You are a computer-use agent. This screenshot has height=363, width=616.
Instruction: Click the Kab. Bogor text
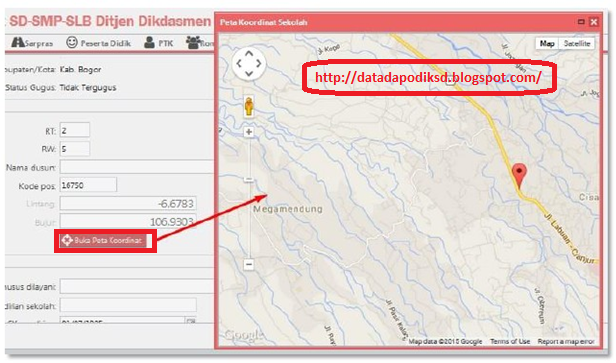coord(81,70)
